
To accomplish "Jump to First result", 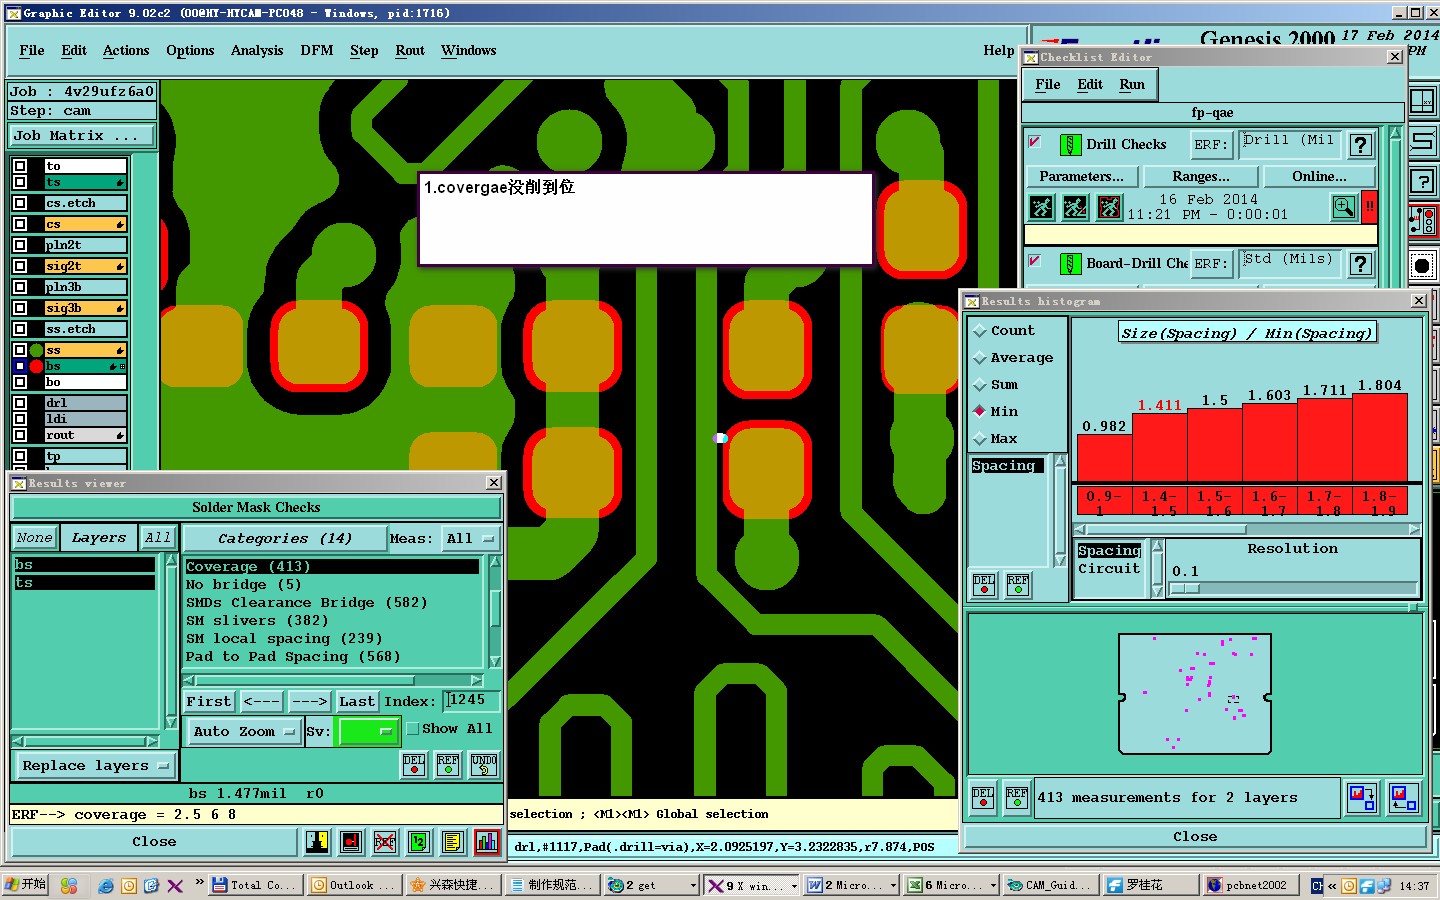I will (209, 701).
